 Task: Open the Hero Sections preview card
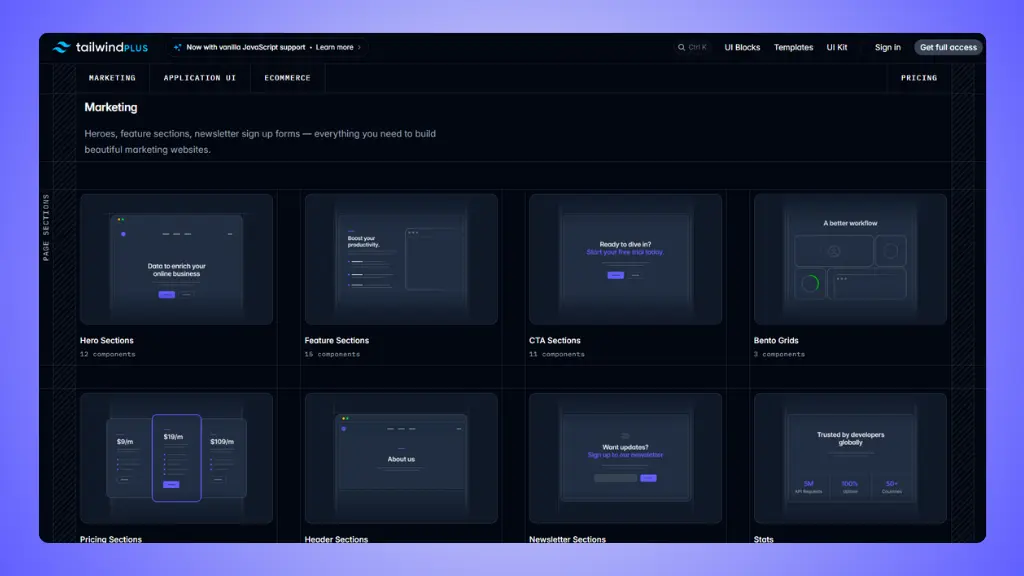coord(176,258)
